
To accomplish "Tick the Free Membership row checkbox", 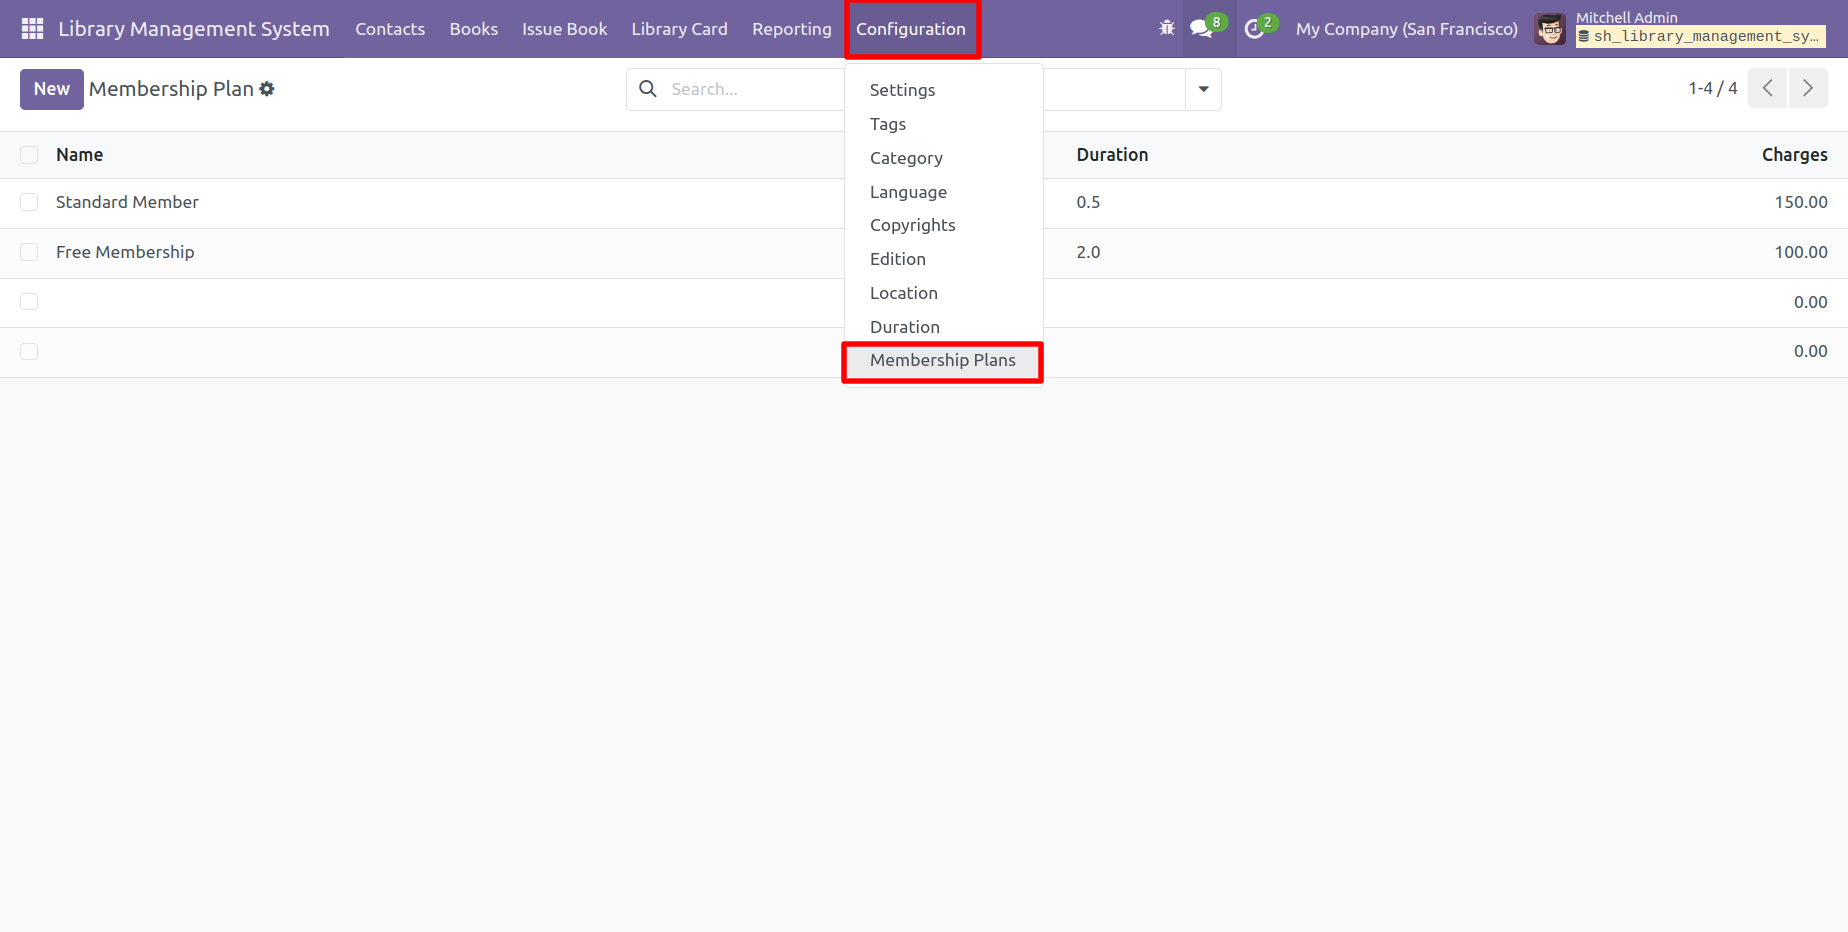I will tap(29, 252).
